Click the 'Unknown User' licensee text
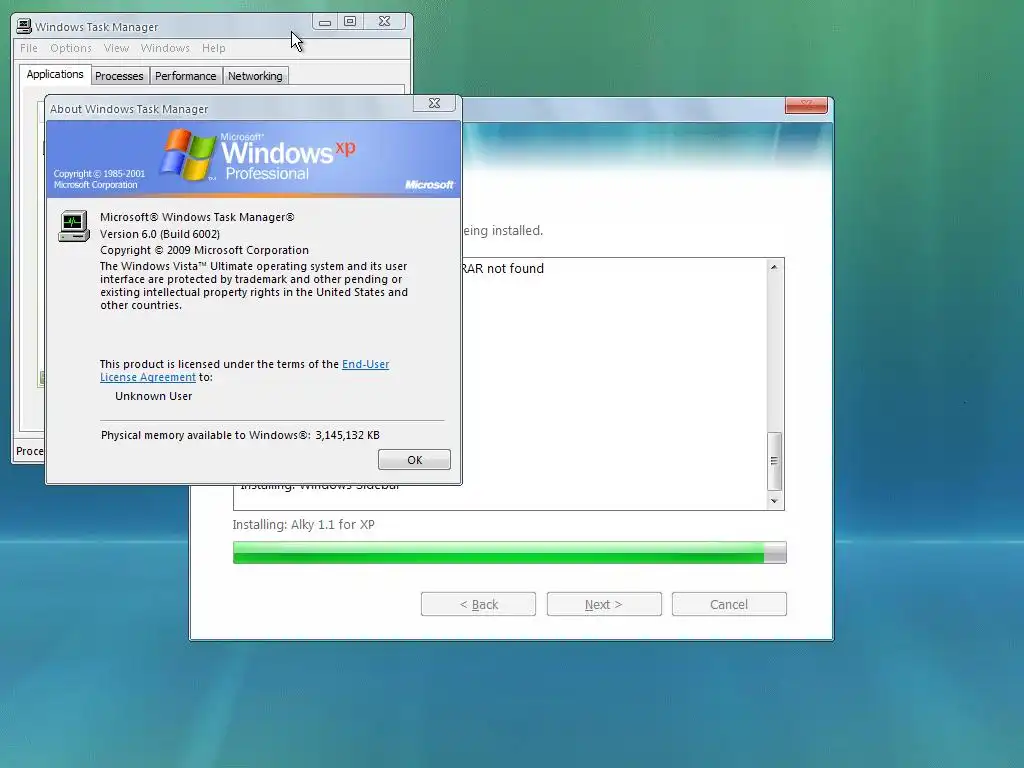This screenshot has width=1024, height=768. click(153, 396)
